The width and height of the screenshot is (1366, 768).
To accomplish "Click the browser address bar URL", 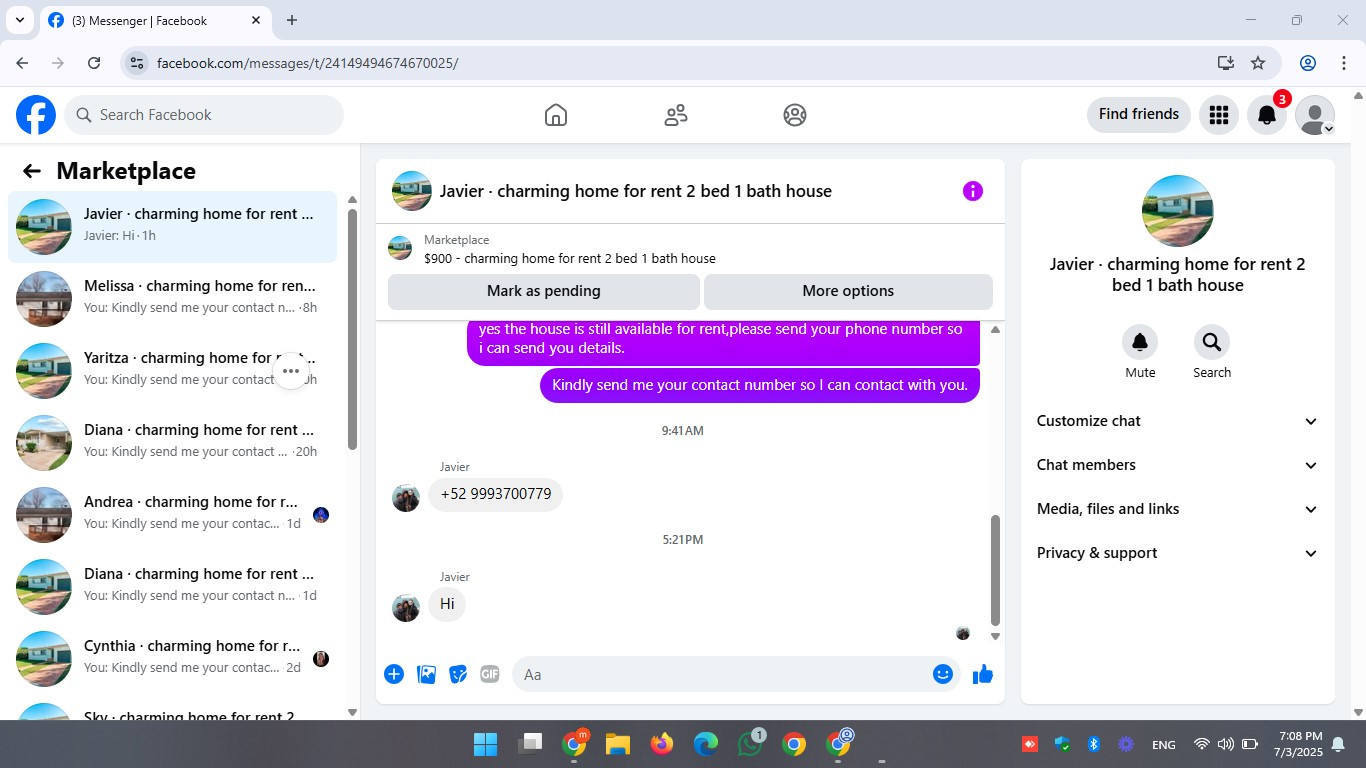I will (x=308, y=63).
